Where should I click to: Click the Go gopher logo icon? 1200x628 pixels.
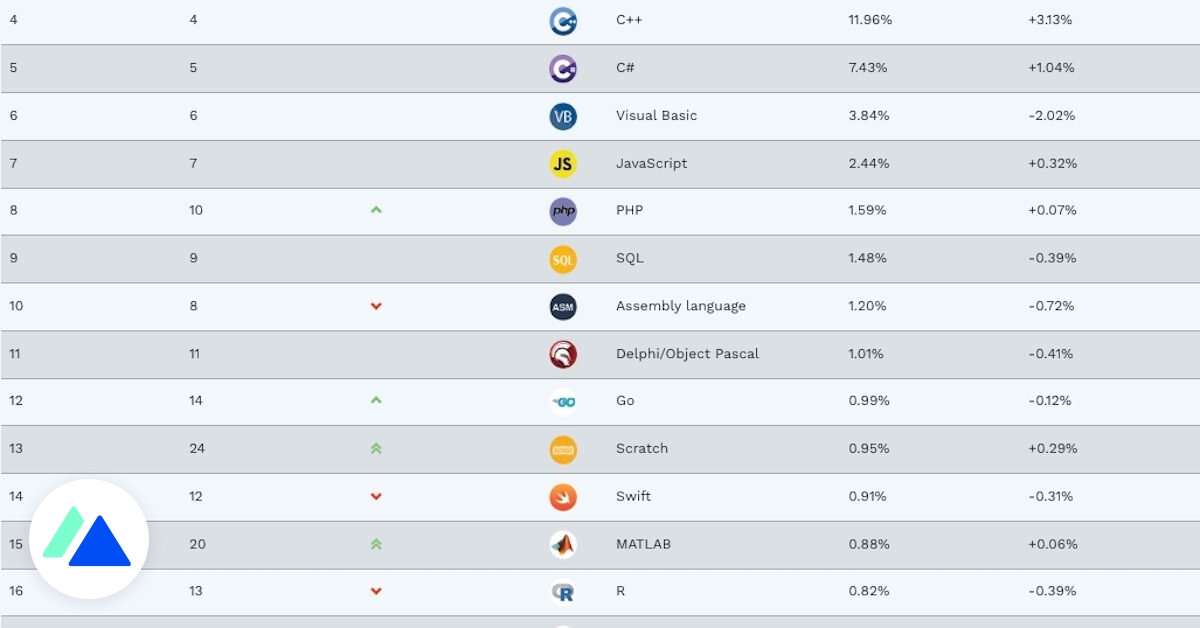[x=563, y=402]
